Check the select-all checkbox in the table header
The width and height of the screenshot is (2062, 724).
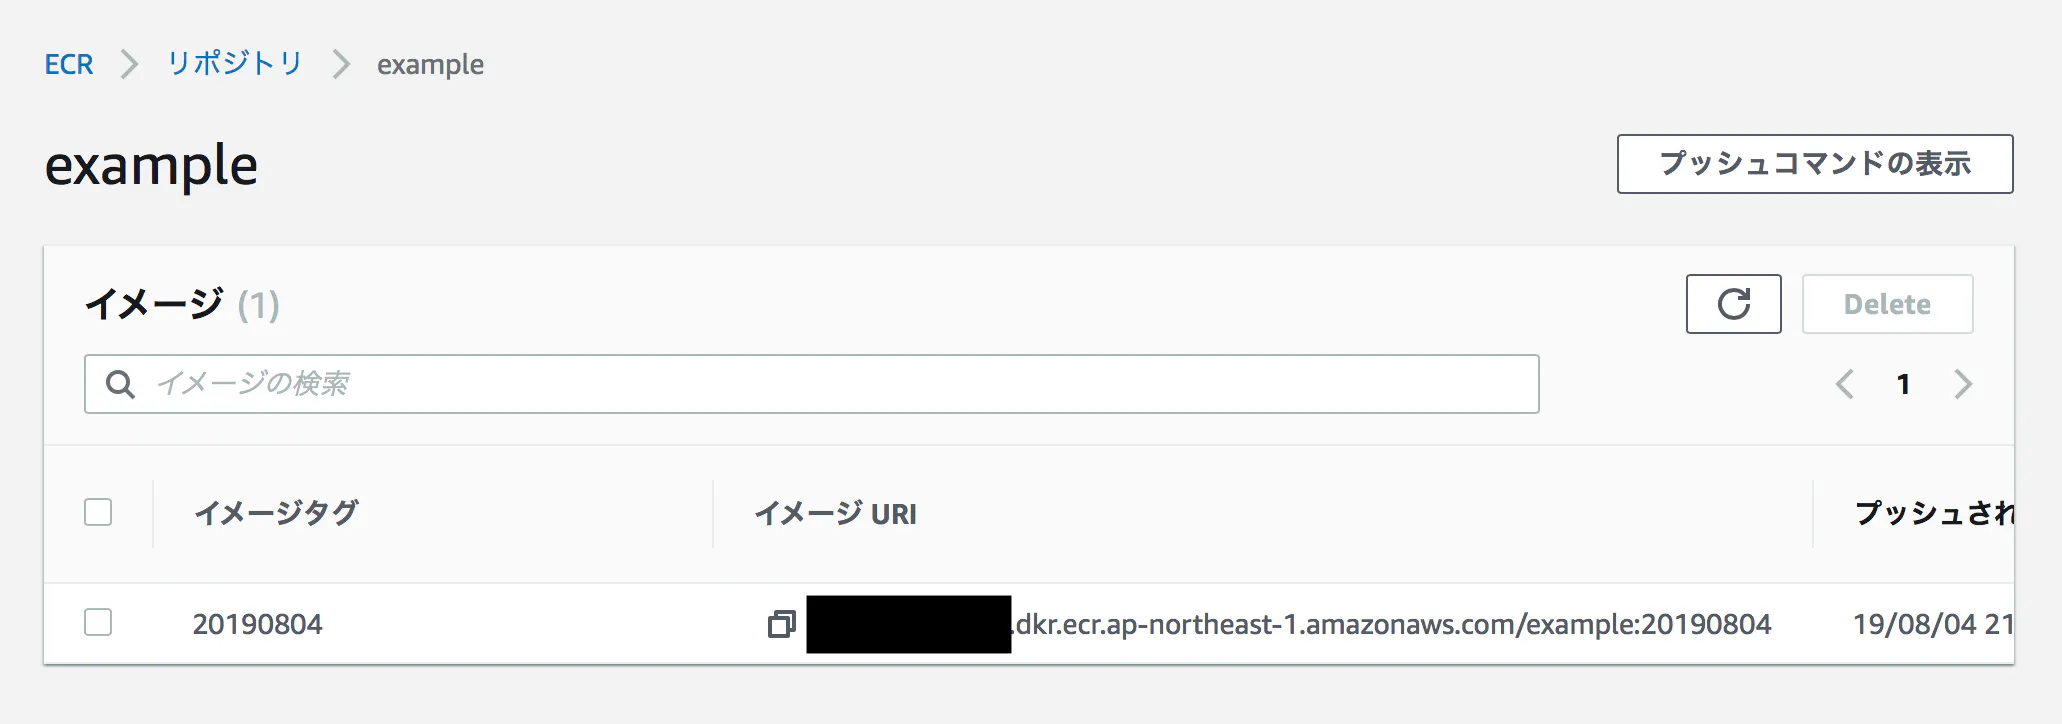(x=99, y=512)
